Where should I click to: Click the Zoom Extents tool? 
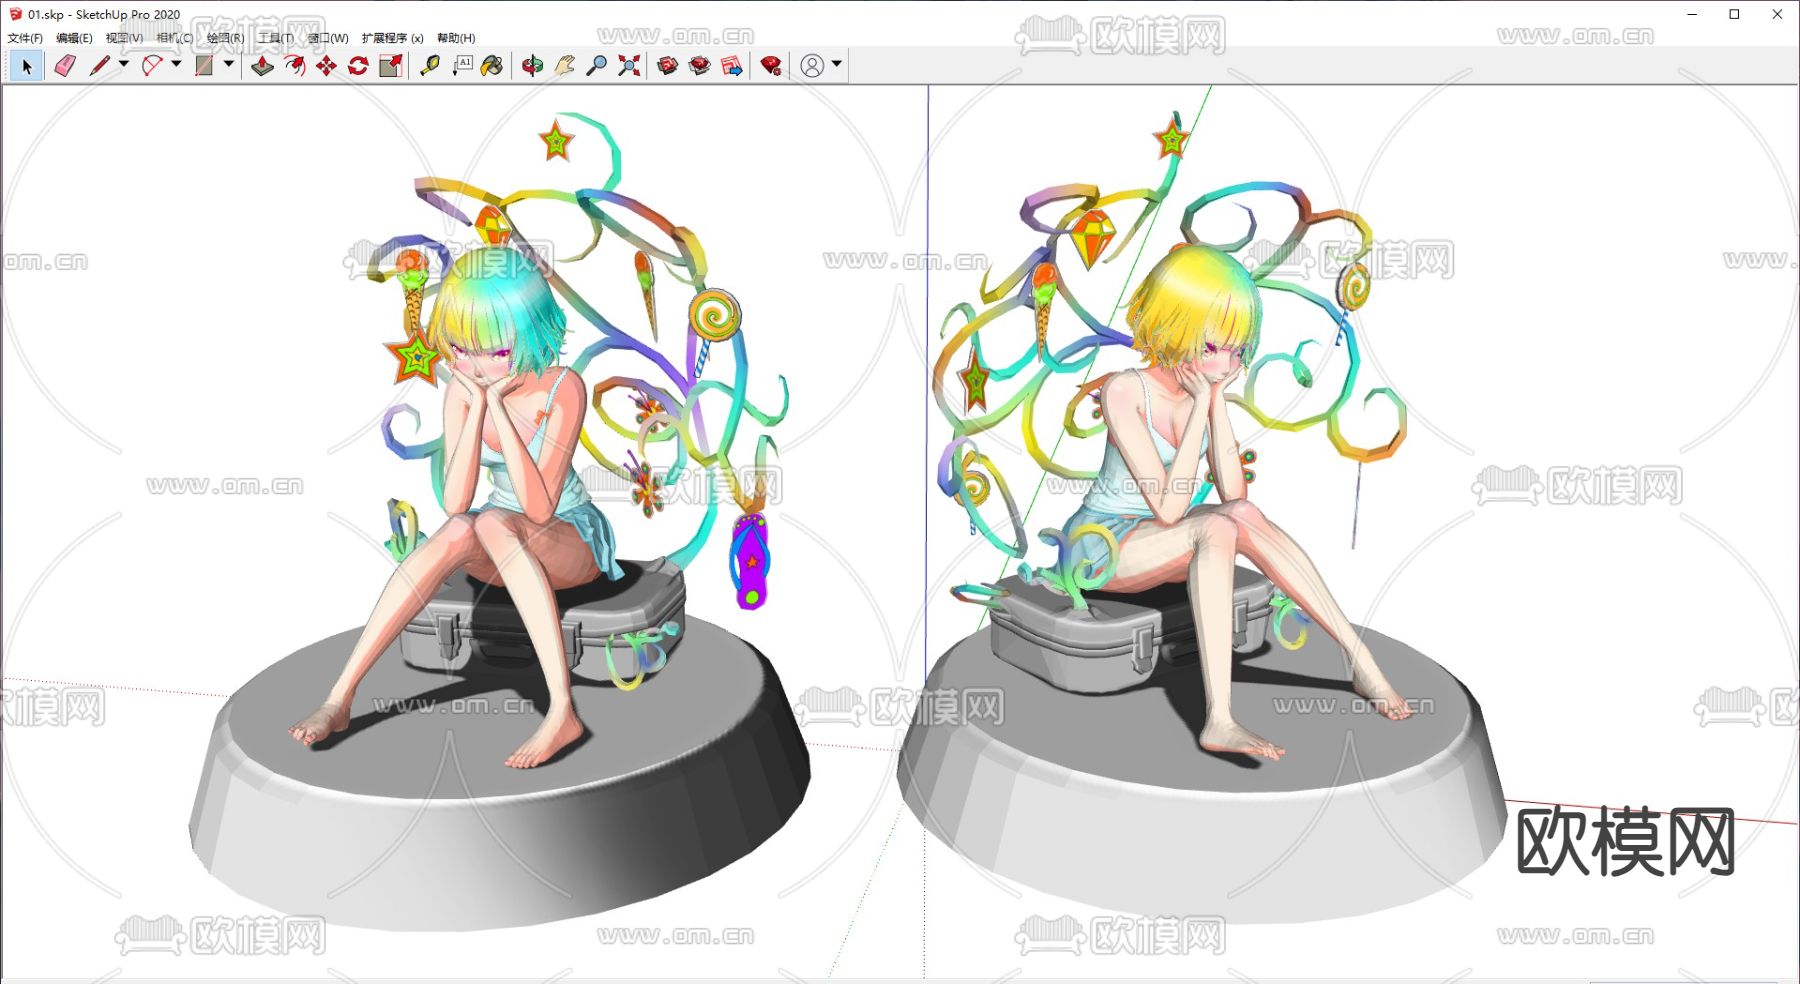629,66
